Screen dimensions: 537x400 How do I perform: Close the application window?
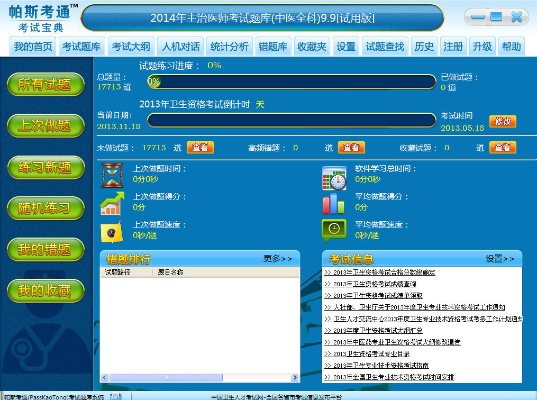[x=516, y=16]
